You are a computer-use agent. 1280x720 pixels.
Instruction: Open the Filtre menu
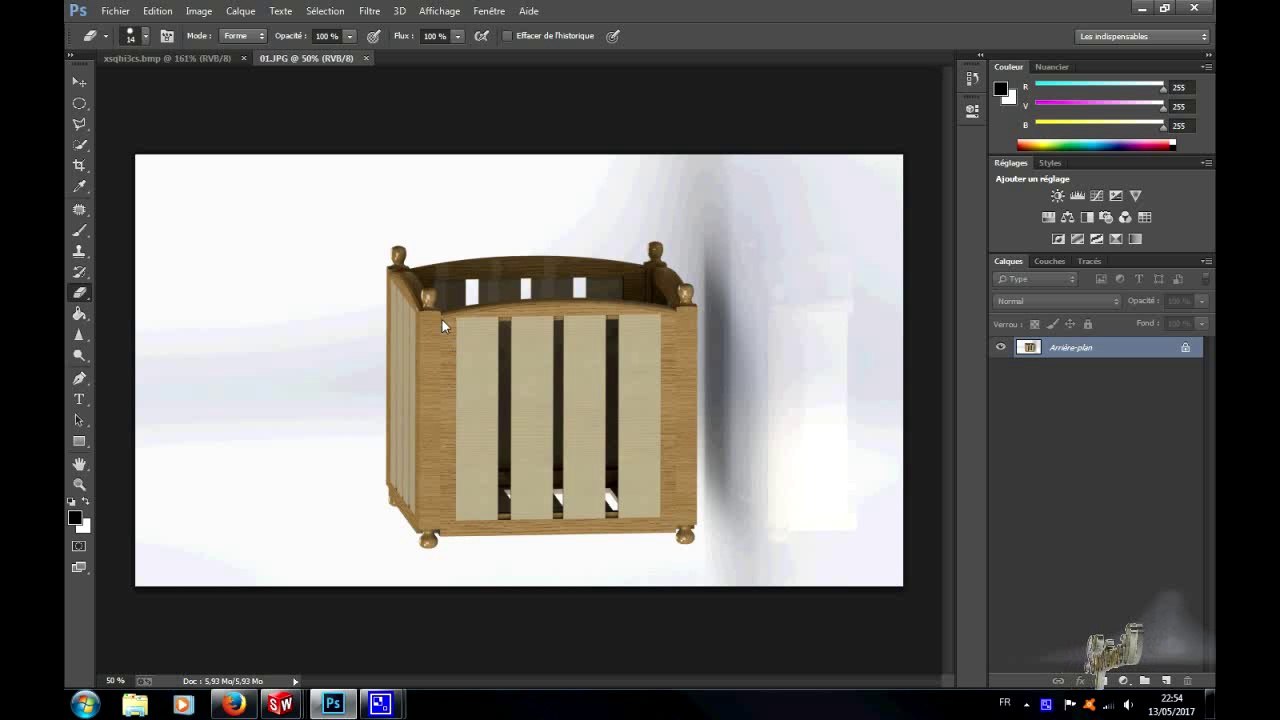click(369, 11)
